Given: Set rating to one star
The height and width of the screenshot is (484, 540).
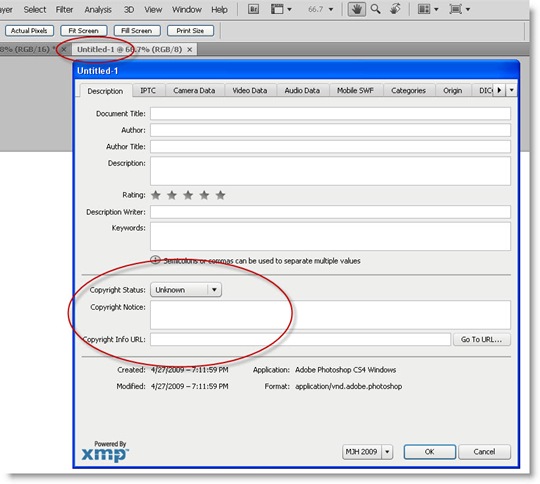Looking at the screenshot, I should pos(156,195).
